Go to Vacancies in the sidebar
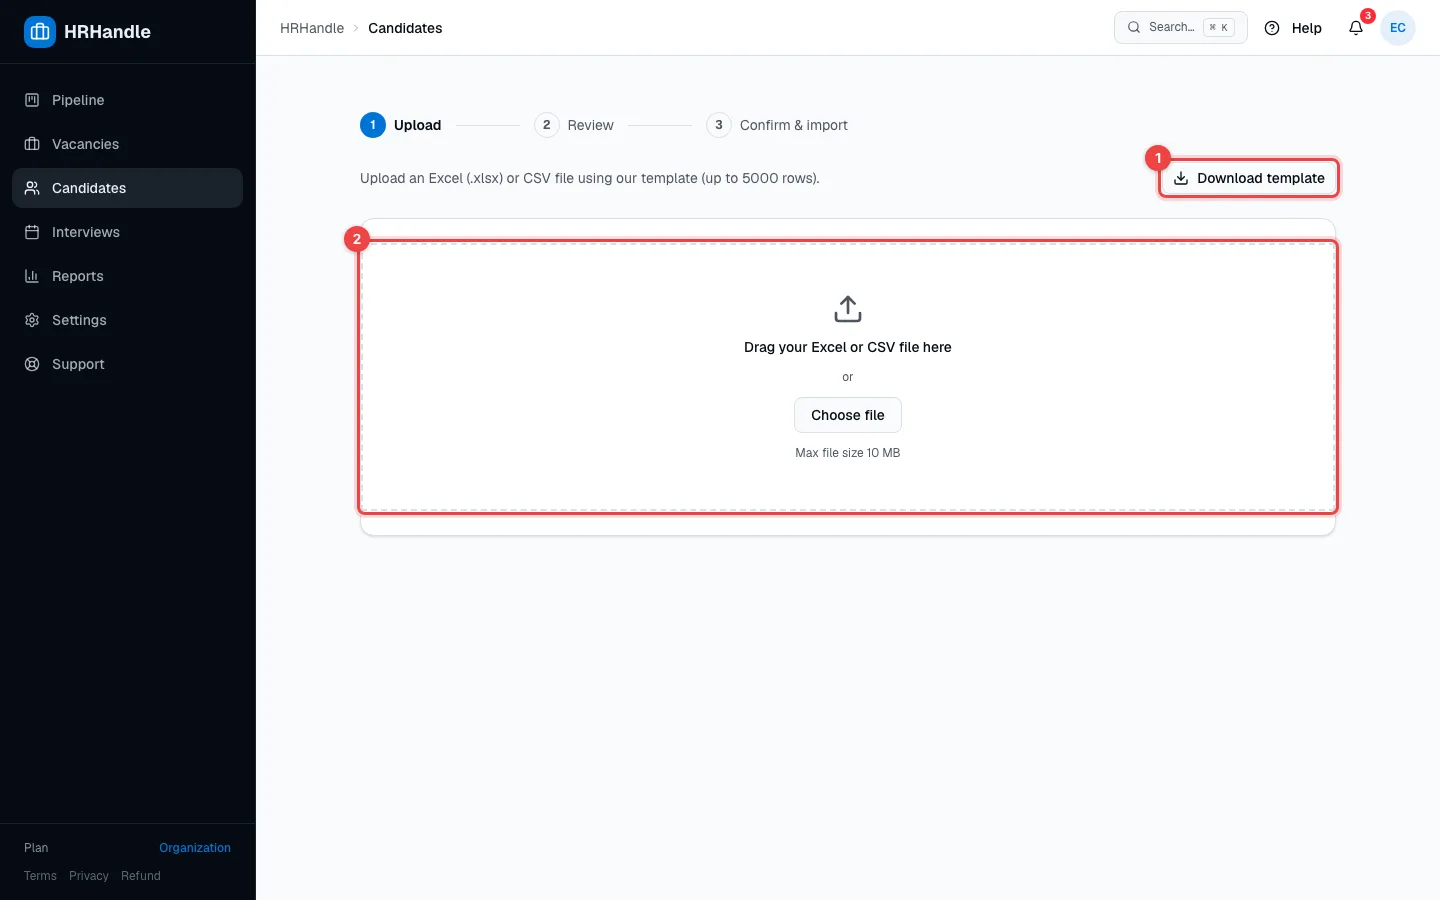The height and width of the screenshot is (900, 1440). pos(127,144)
